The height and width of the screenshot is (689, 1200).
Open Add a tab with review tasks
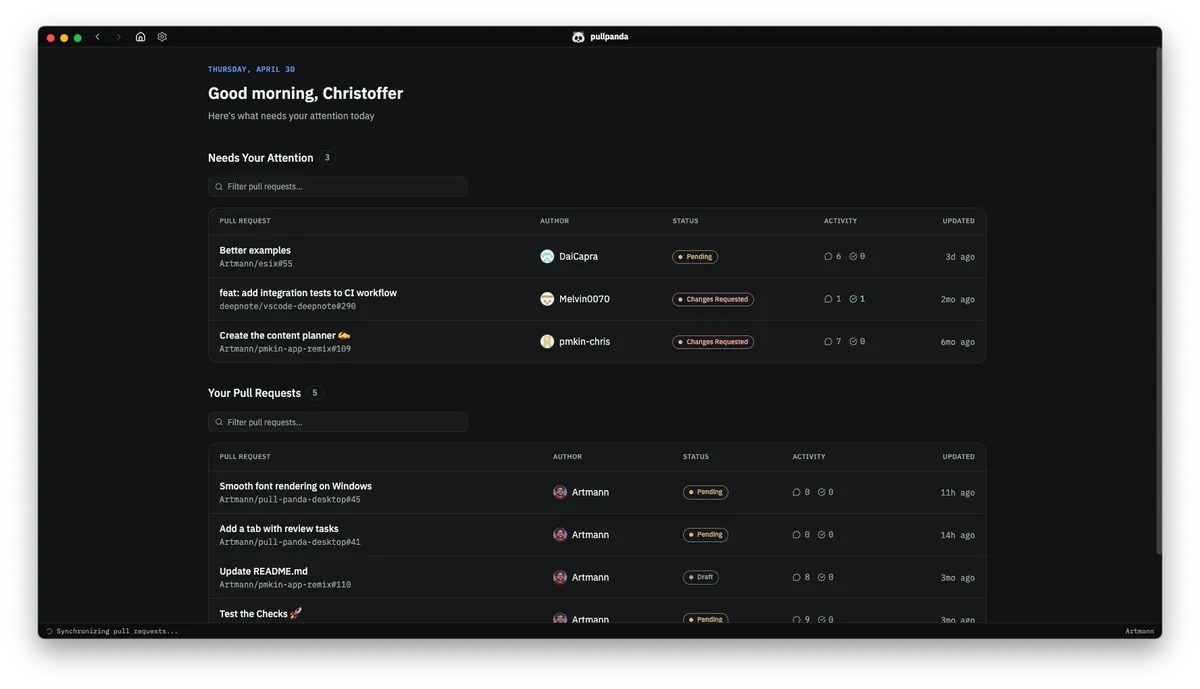click(279, 529)
